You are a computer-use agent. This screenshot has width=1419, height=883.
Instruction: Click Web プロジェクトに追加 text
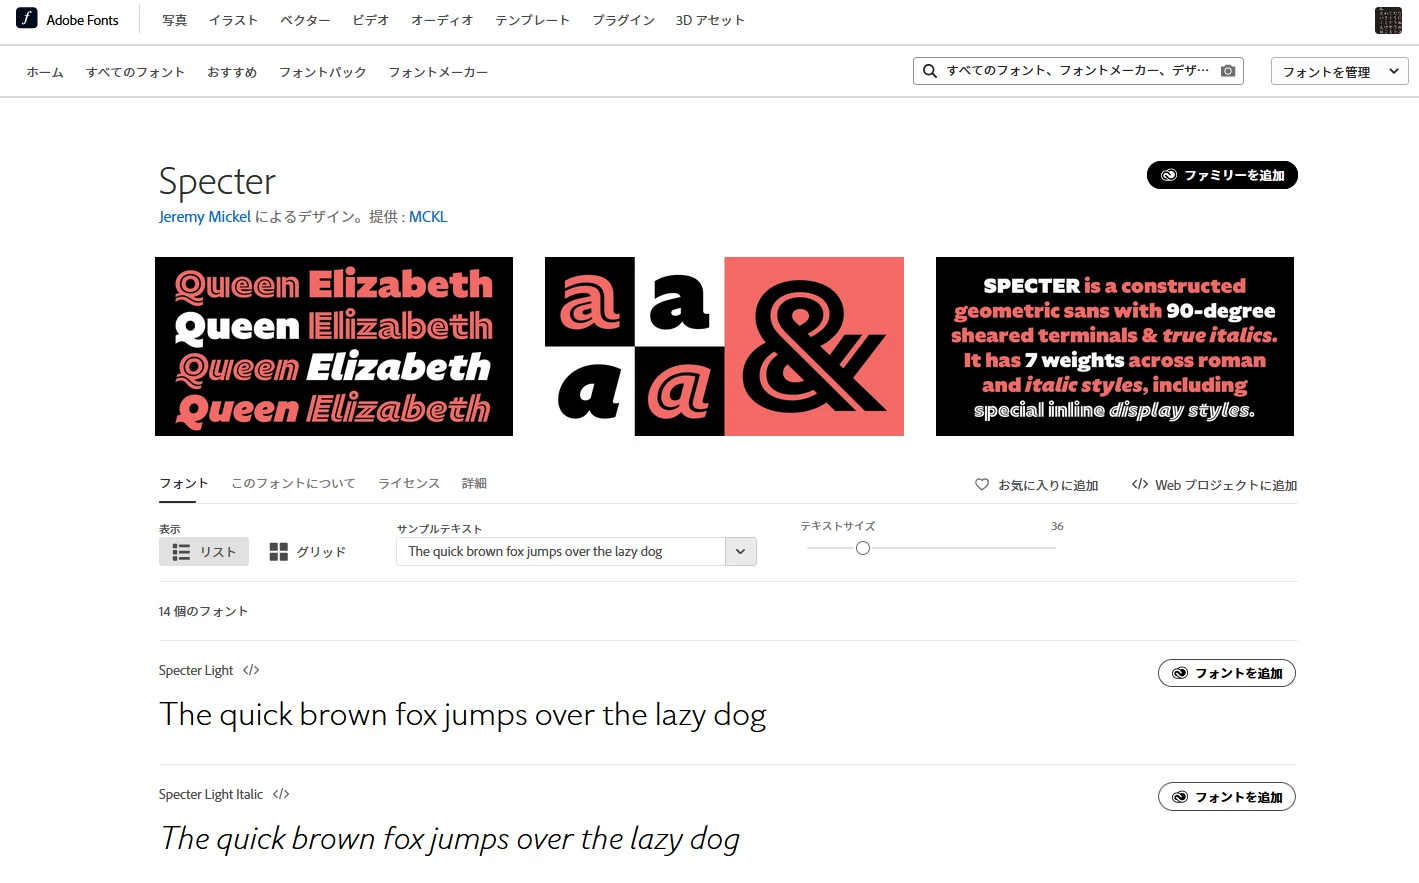[1226, 485]
